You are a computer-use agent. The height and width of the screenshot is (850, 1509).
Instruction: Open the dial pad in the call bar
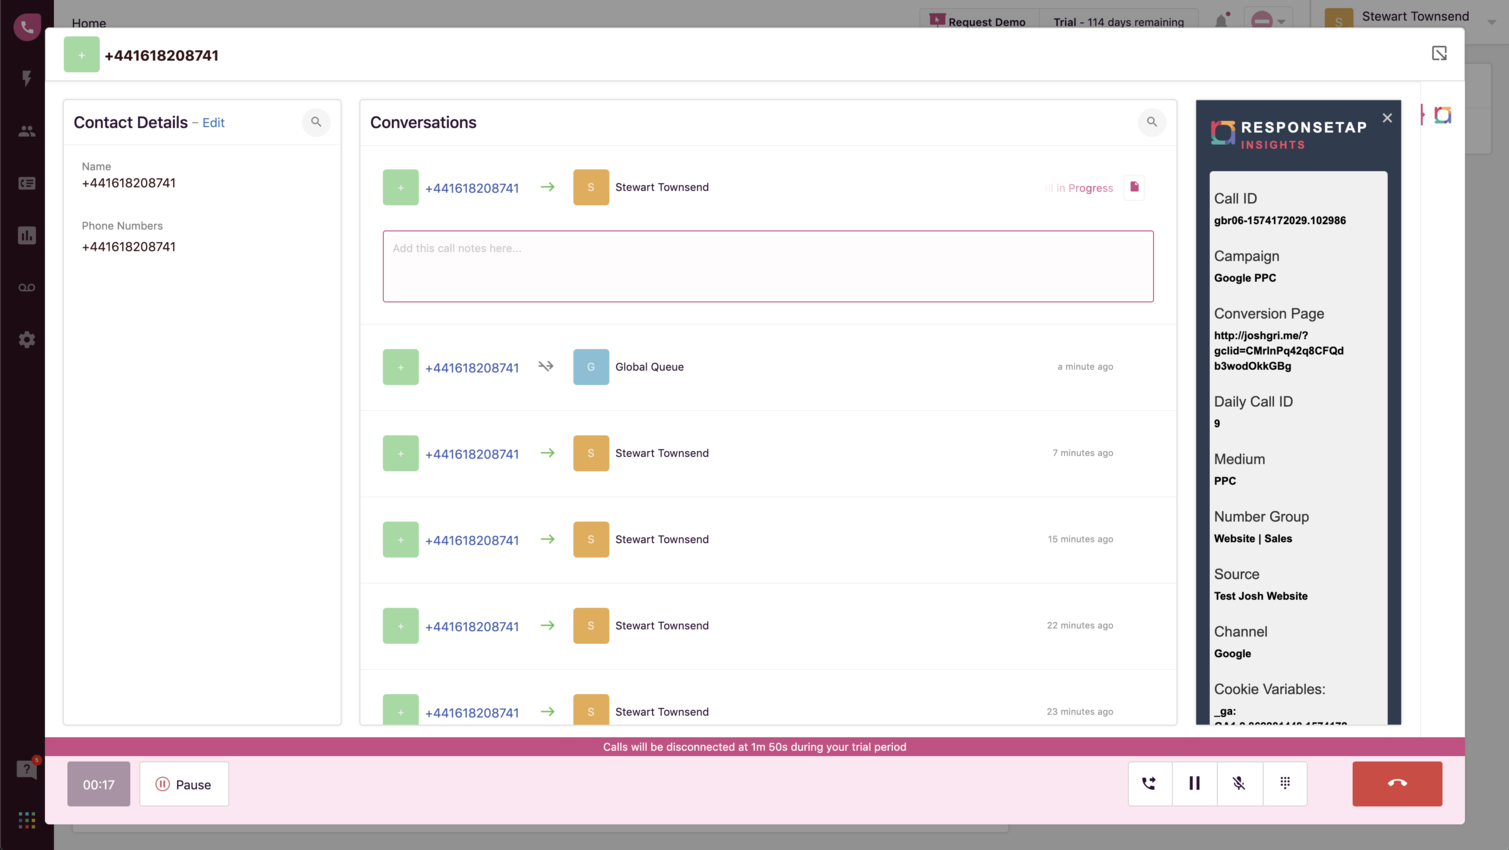click(x=1285, y=783)
